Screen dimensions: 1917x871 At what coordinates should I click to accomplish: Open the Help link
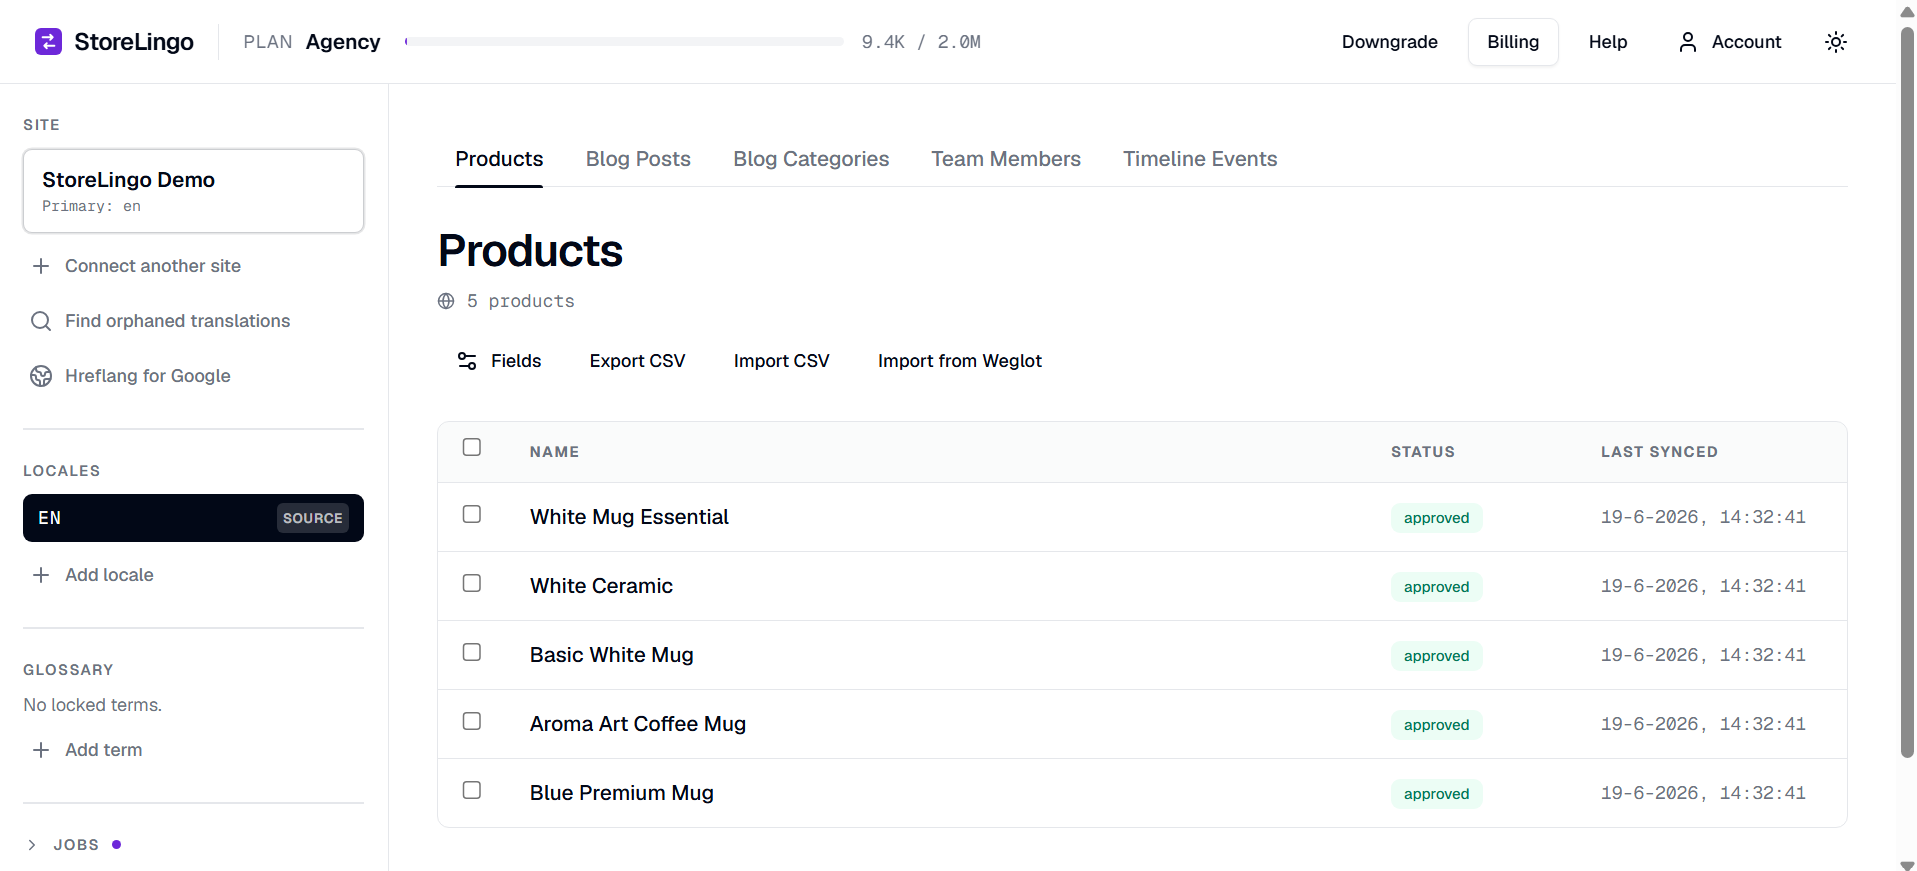tap(1608, 42)
